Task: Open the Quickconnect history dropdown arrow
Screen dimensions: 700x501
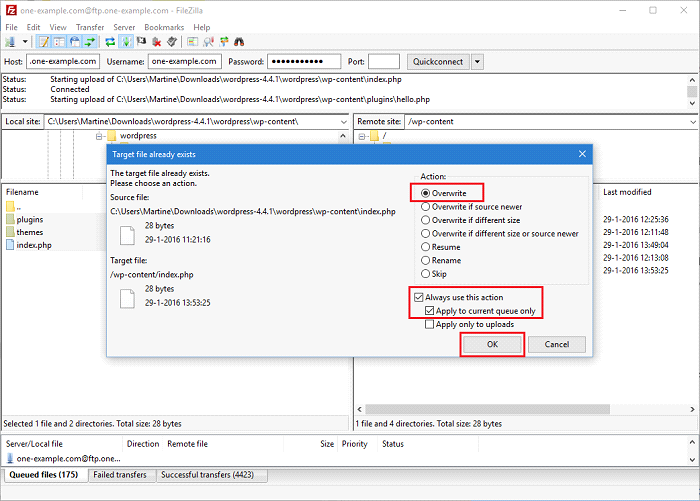Action: pyautogui.click(x=477, y=62)
